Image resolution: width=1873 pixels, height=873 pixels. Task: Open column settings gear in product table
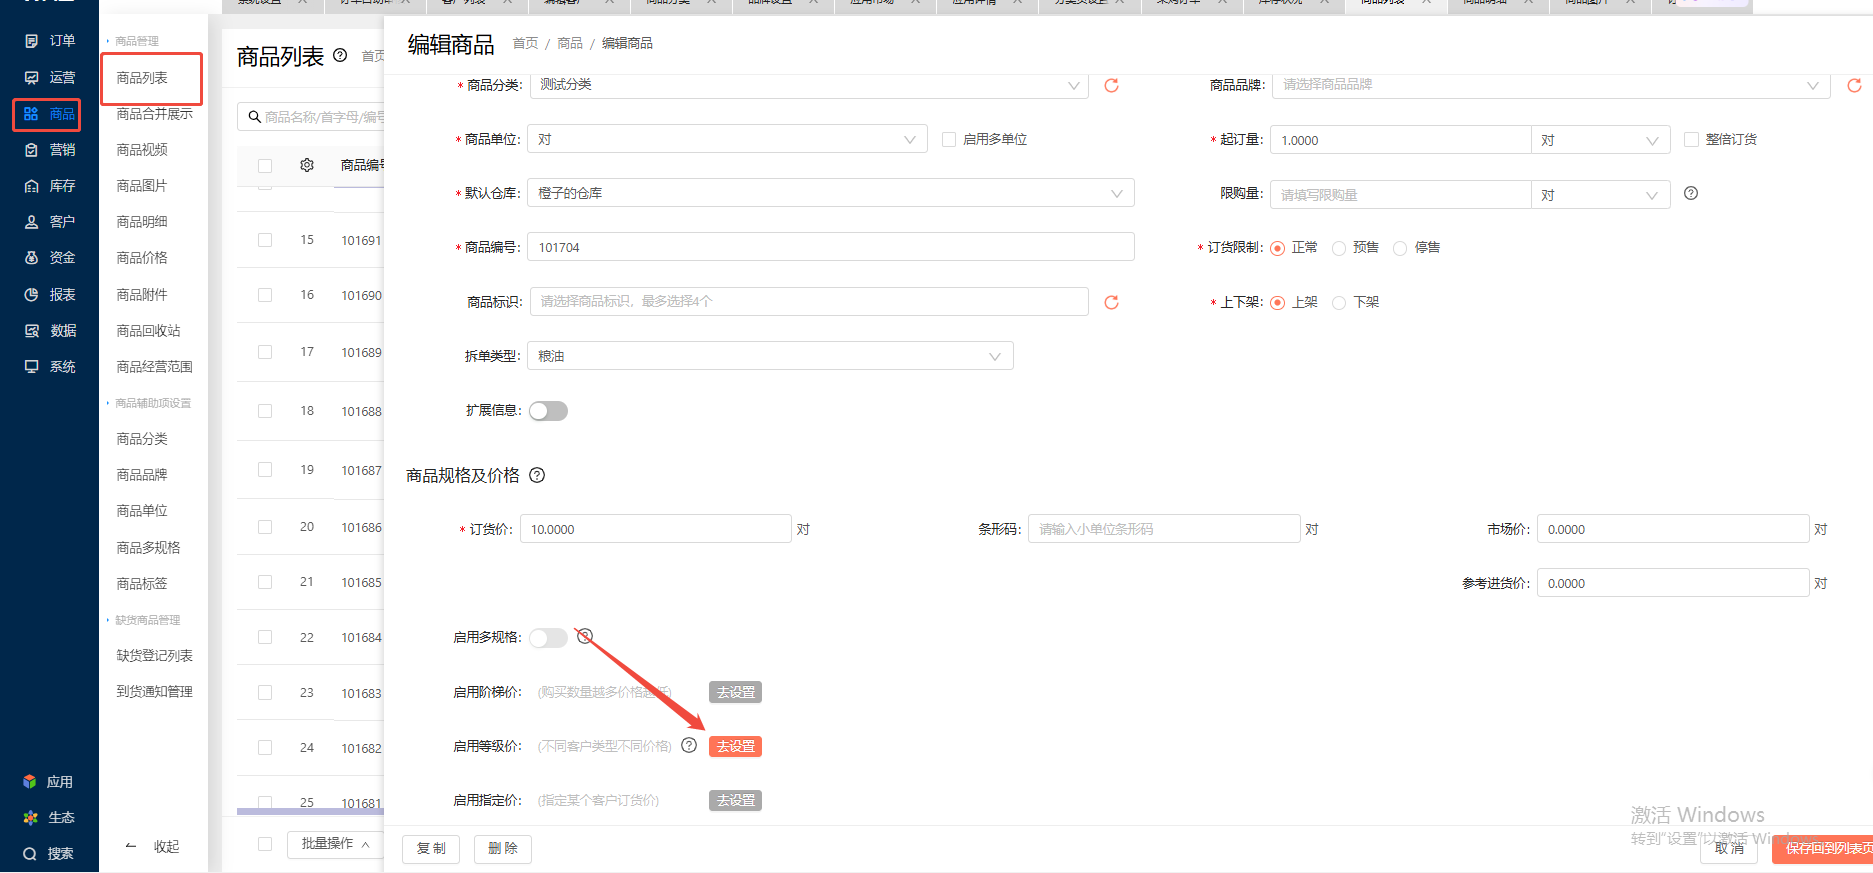(307, 165)
